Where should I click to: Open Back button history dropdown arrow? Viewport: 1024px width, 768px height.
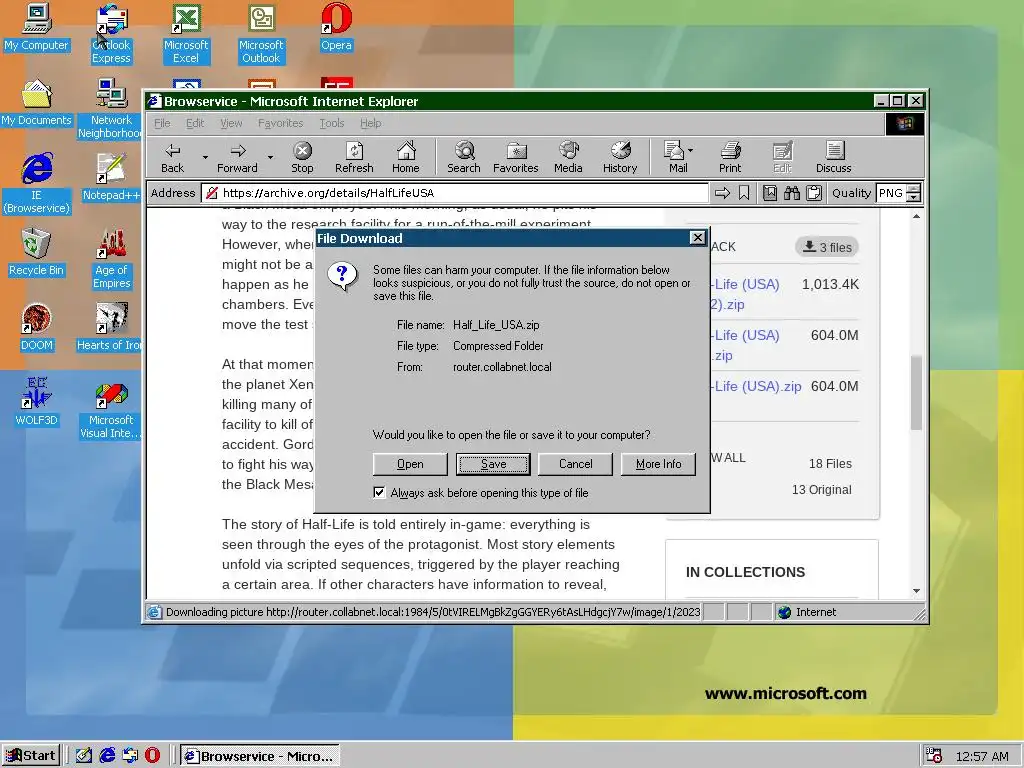coord(205,157)
